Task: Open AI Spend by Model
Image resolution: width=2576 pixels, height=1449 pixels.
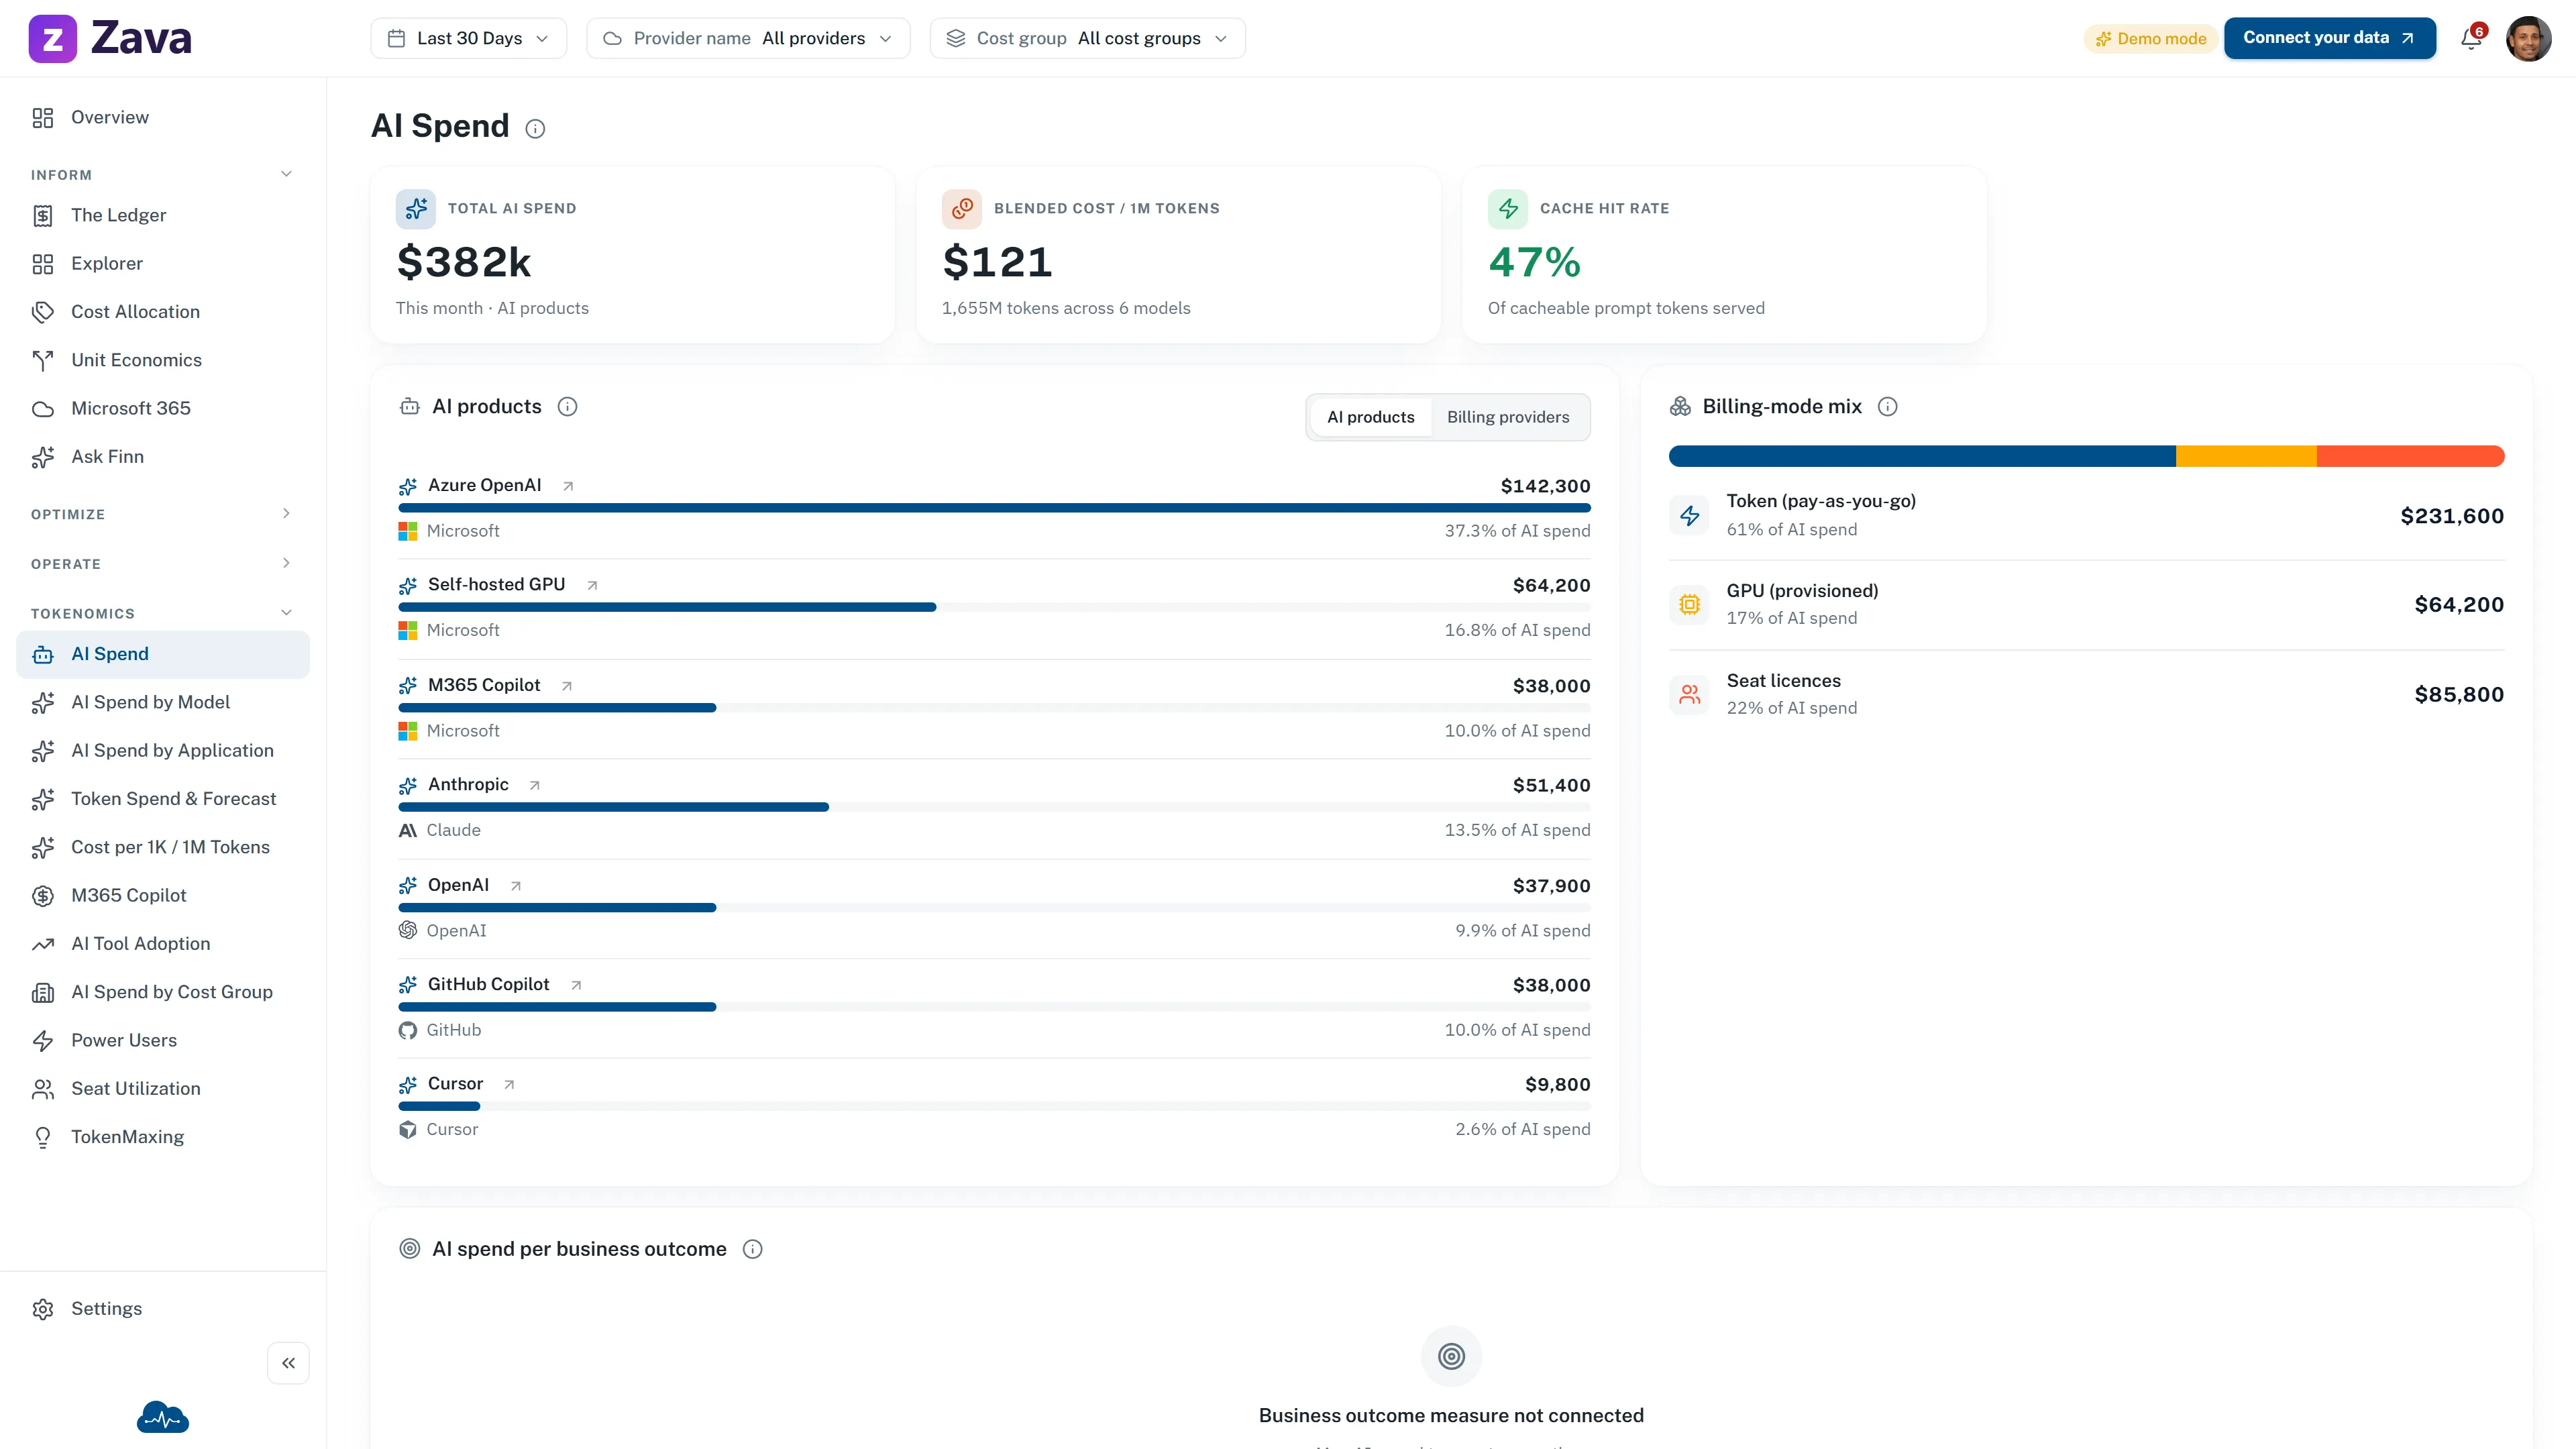Action: coord(163,702)
